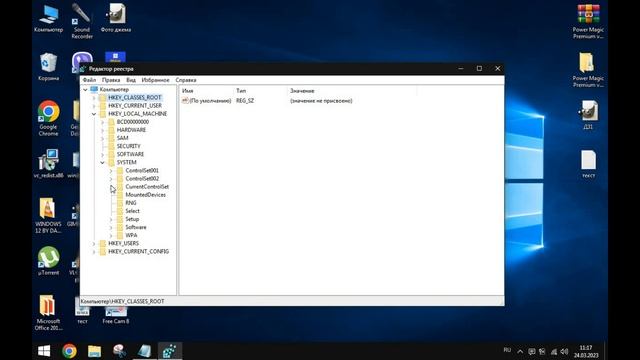Expand the BCD00000000 chevron
The image size is (640, 360).
[102, 122]
